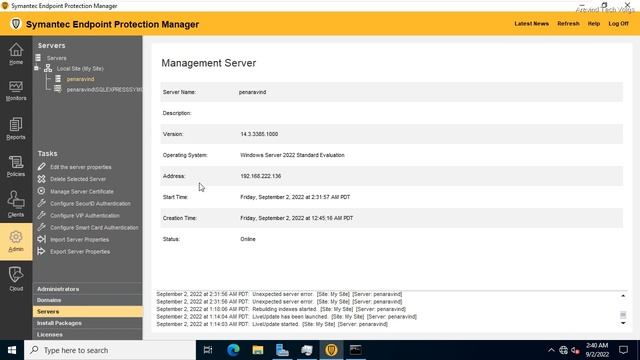Click Delete Selected Server task
Image resolution: width=640 pixels, height=360 pixels.
[x=78, y=179]
